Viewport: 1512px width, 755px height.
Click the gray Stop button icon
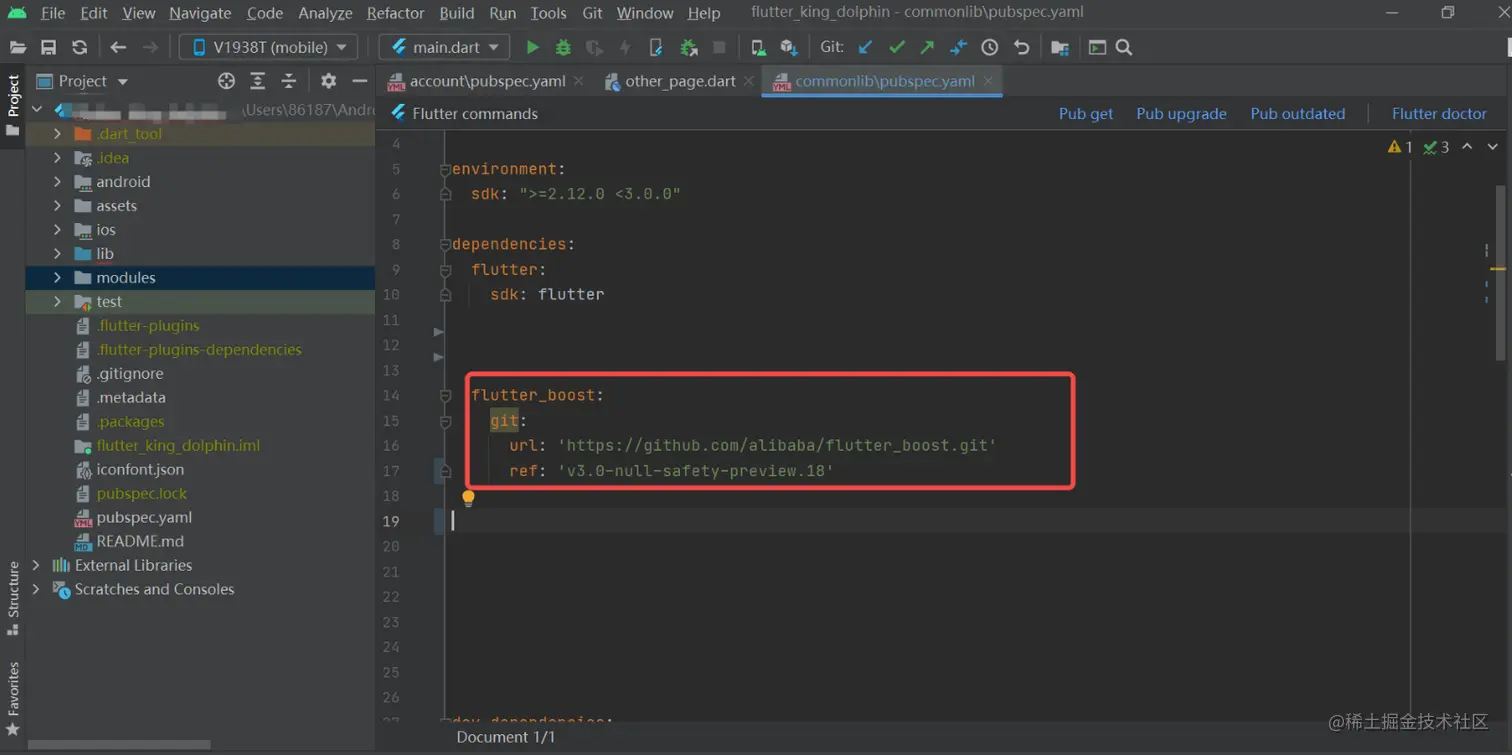(x=719, y=47)
